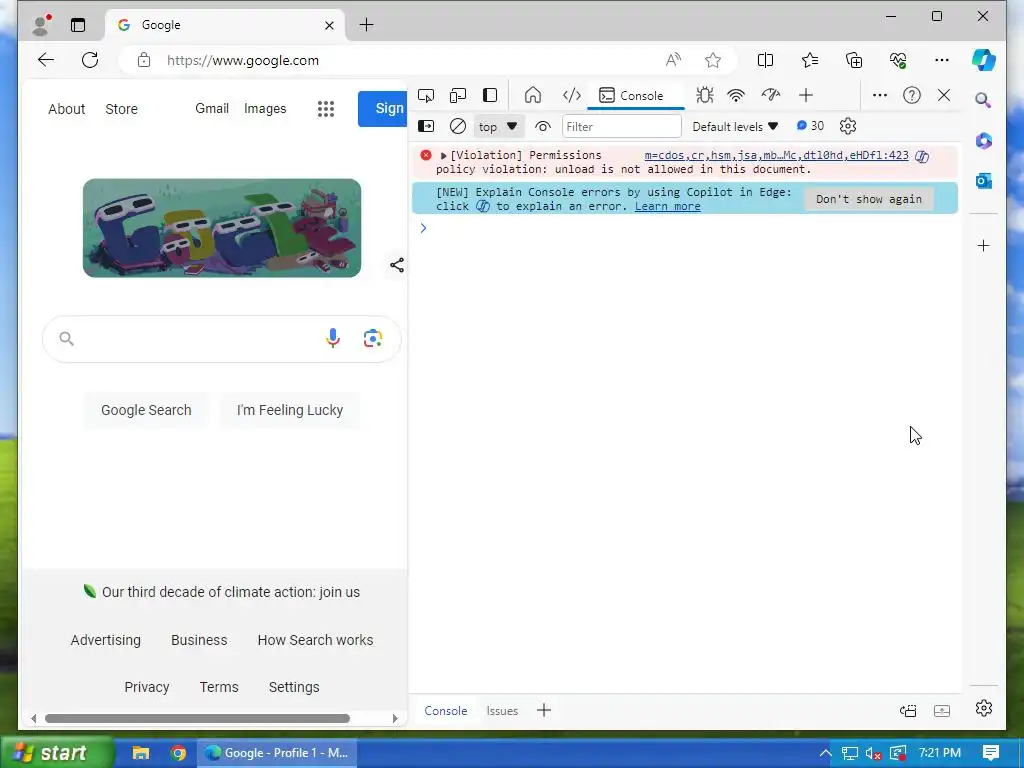Expand the Violation Permissions error message

coord(443,155)
